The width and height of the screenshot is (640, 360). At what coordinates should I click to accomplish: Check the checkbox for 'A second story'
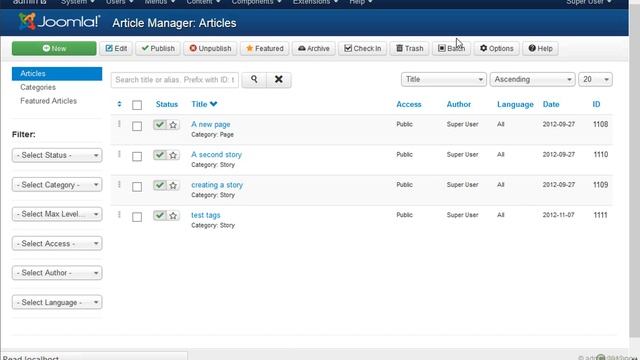point(137,156)
